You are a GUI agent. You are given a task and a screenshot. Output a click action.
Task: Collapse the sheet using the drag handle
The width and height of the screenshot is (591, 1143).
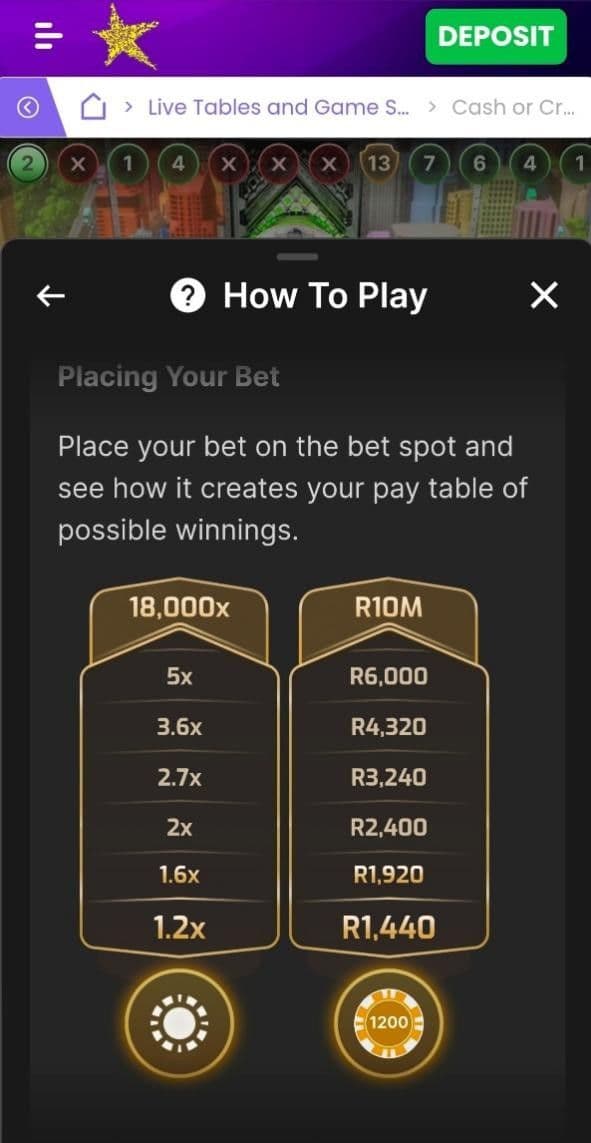[296, 258]
